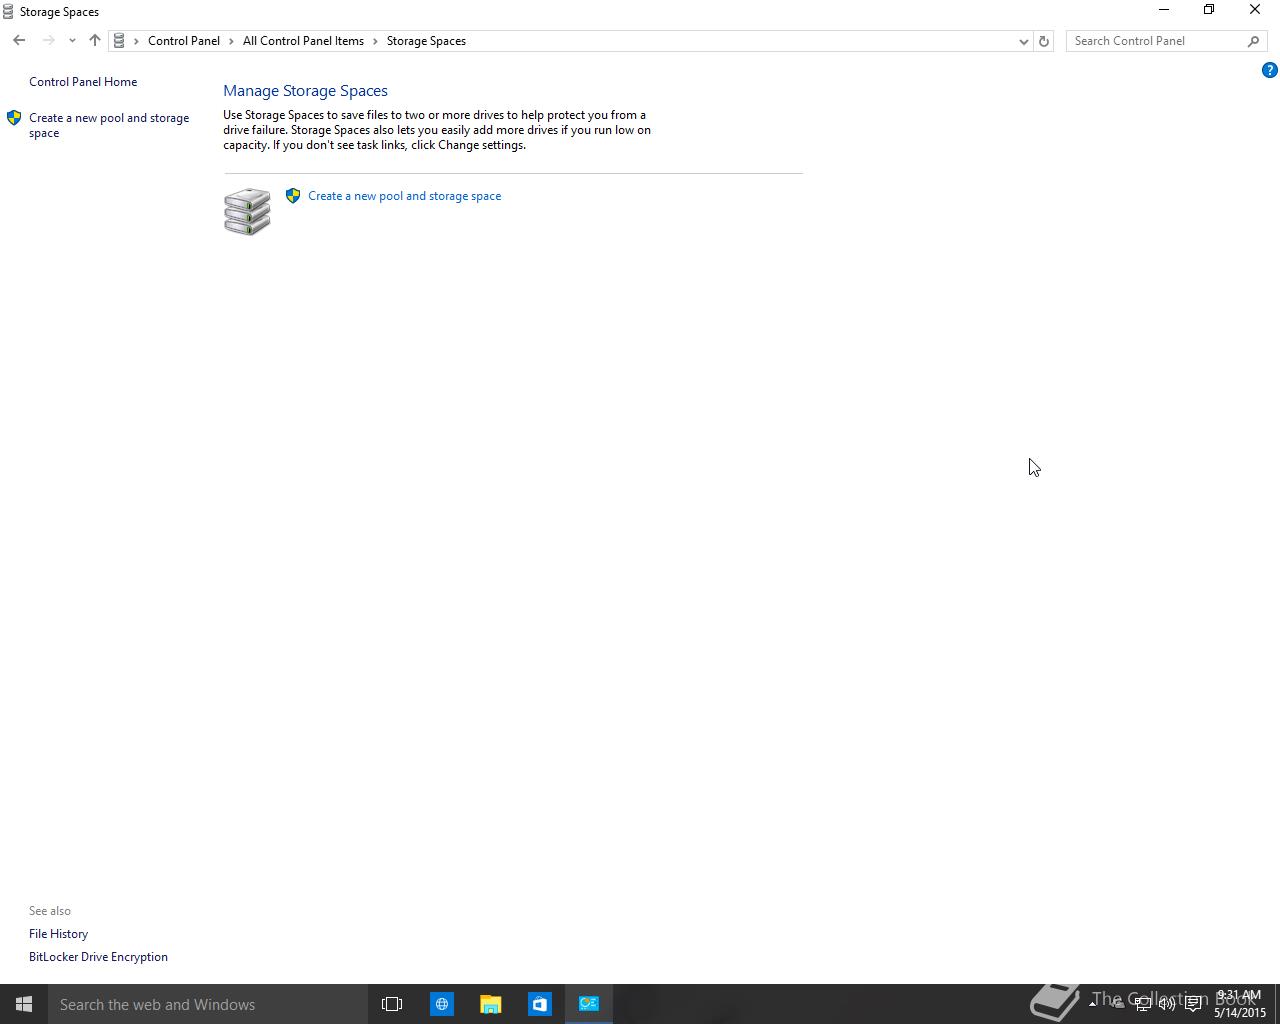This screenshot has width=1280, height=1024.
Task: Click the shield icon beside main create link
Action: [x=293, y=196]
